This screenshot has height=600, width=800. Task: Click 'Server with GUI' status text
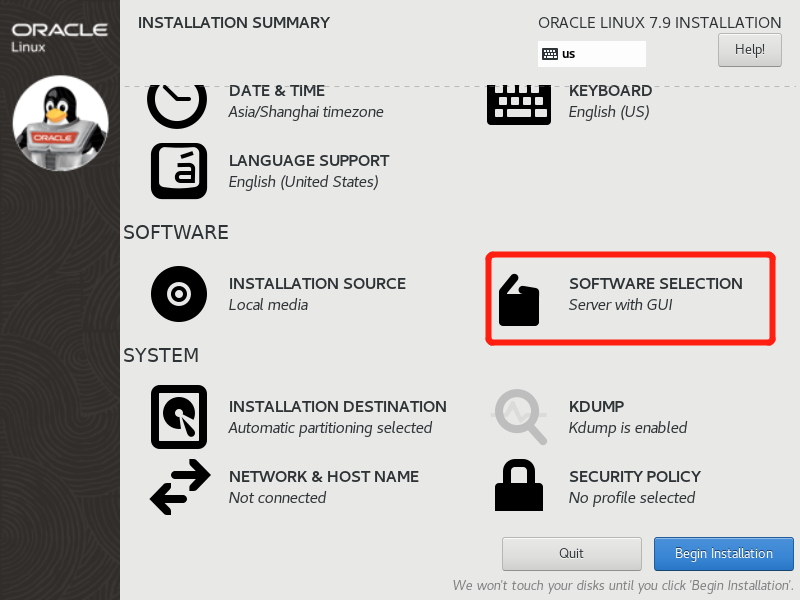(620, 305)
